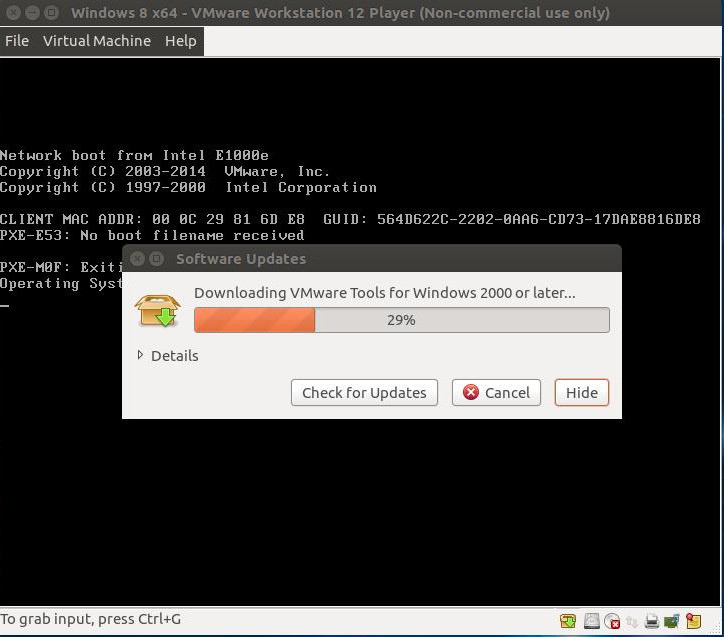Click the pinned sticky note message icon
The height and width of the screenshot is (637, 724).
694,621
